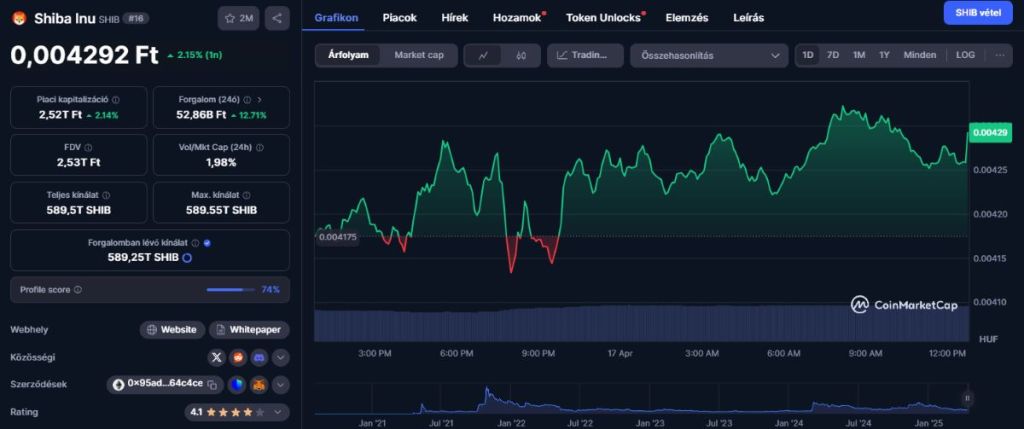Expand more Szerződések contracts

[x=280, y=385]
